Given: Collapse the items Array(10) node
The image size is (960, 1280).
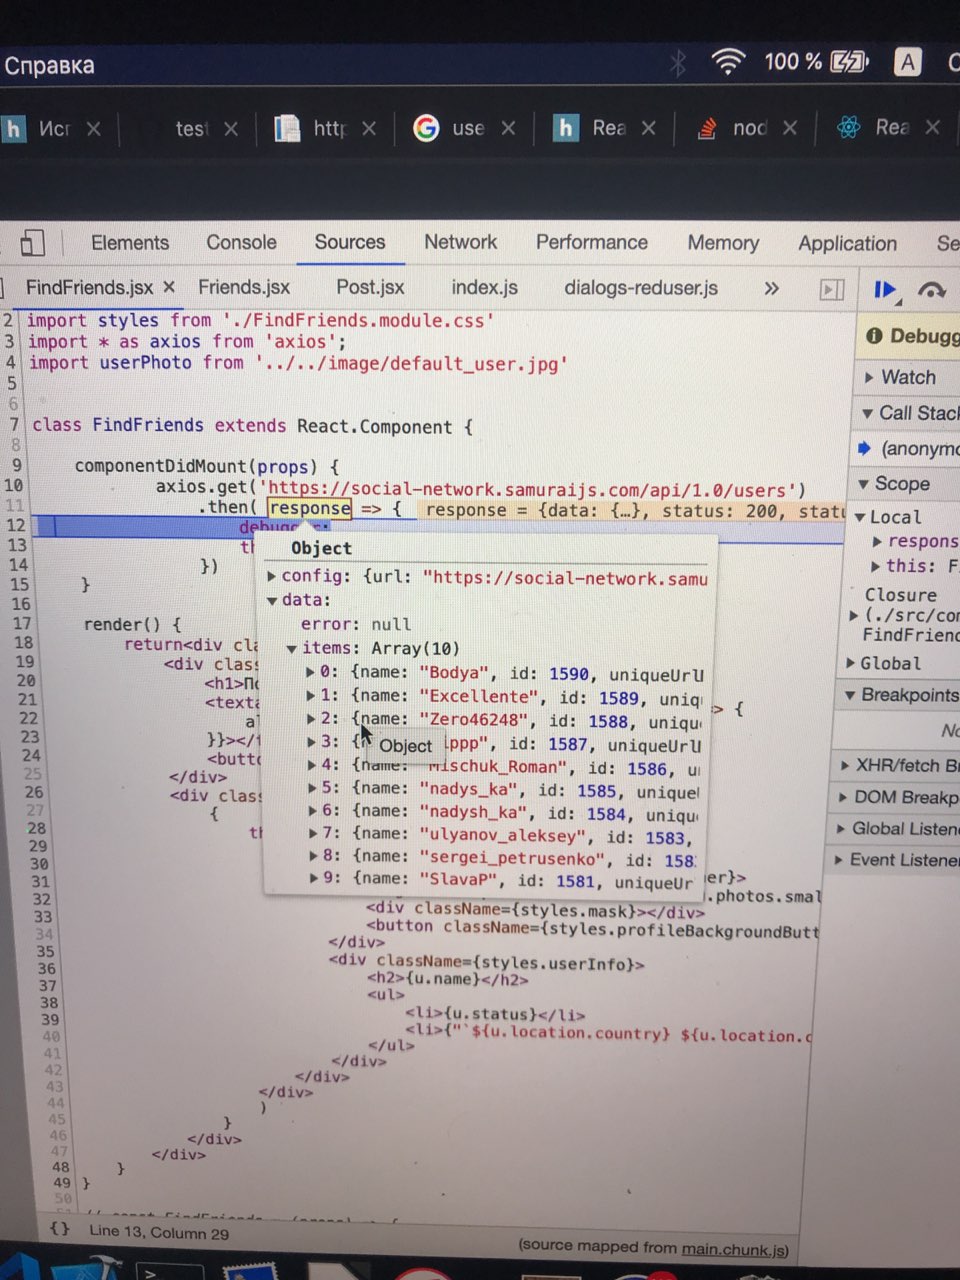Looking at the screenshot, I should tap(292, 649).
